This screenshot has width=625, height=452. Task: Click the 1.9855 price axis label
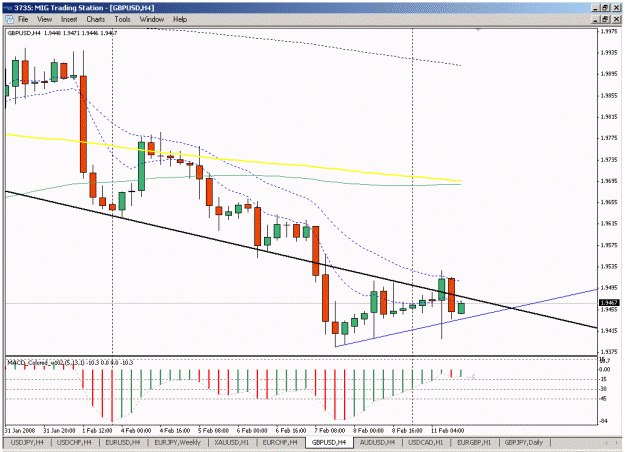pos(609,95)
